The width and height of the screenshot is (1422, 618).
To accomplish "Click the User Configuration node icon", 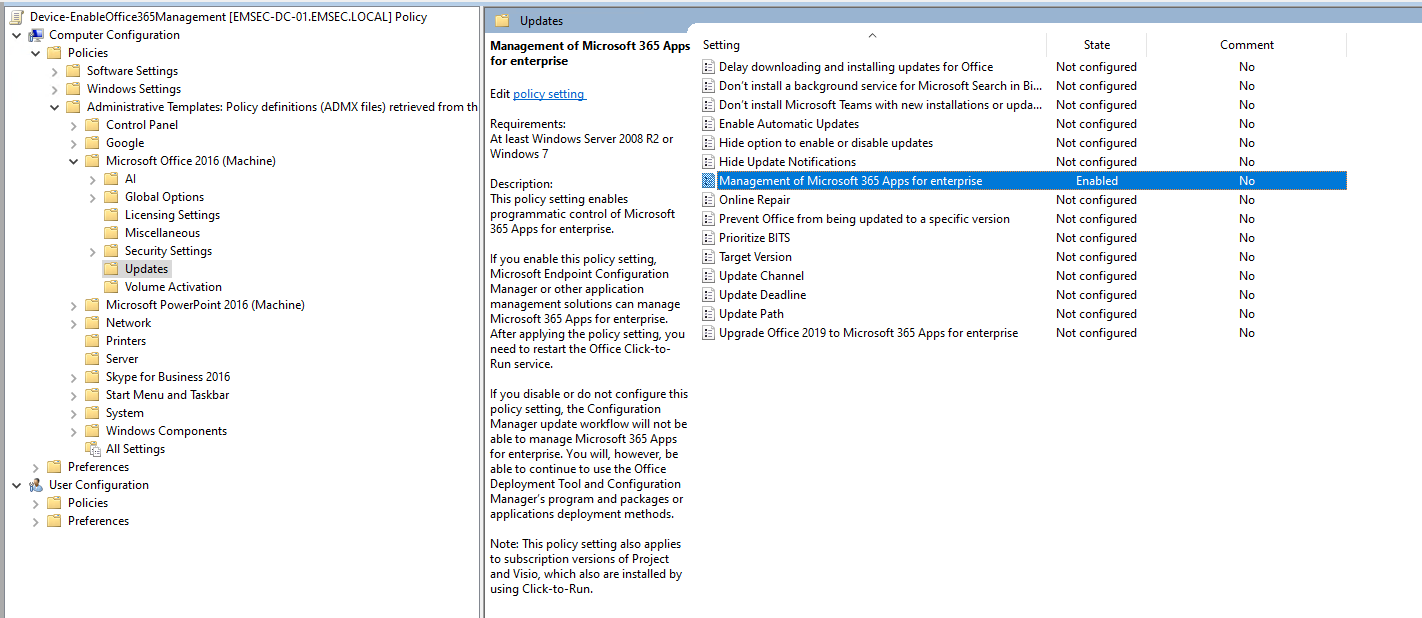I will click(x=36, y=485).
